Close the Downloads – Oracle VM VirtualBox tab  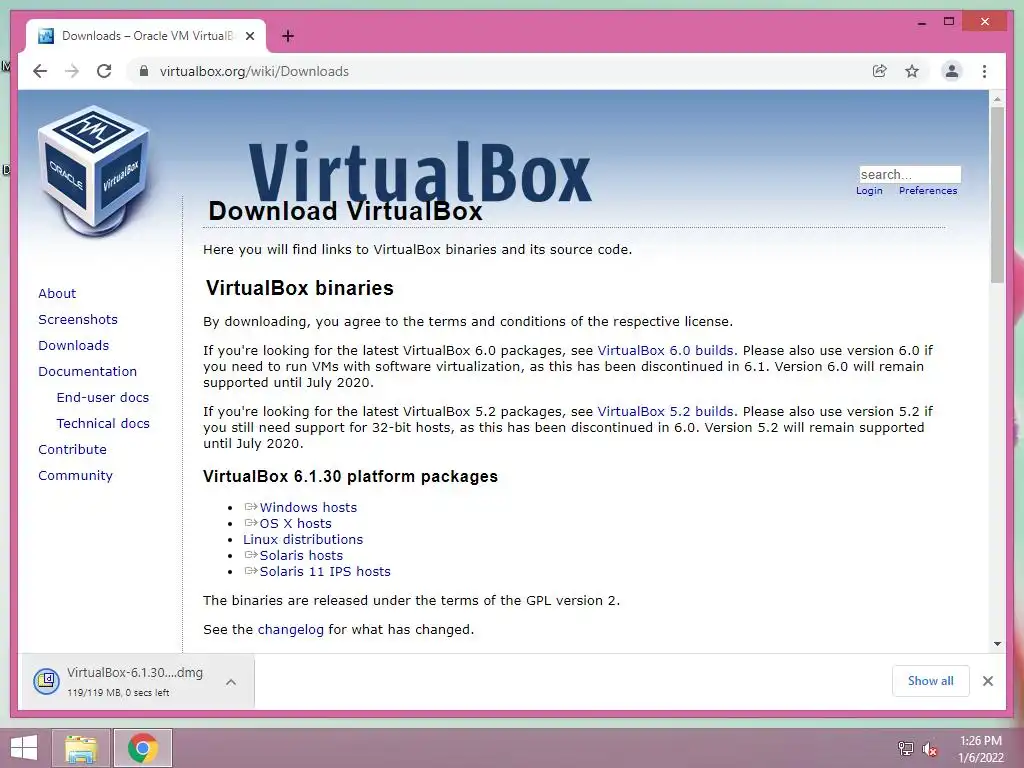[x=249, y=36]
